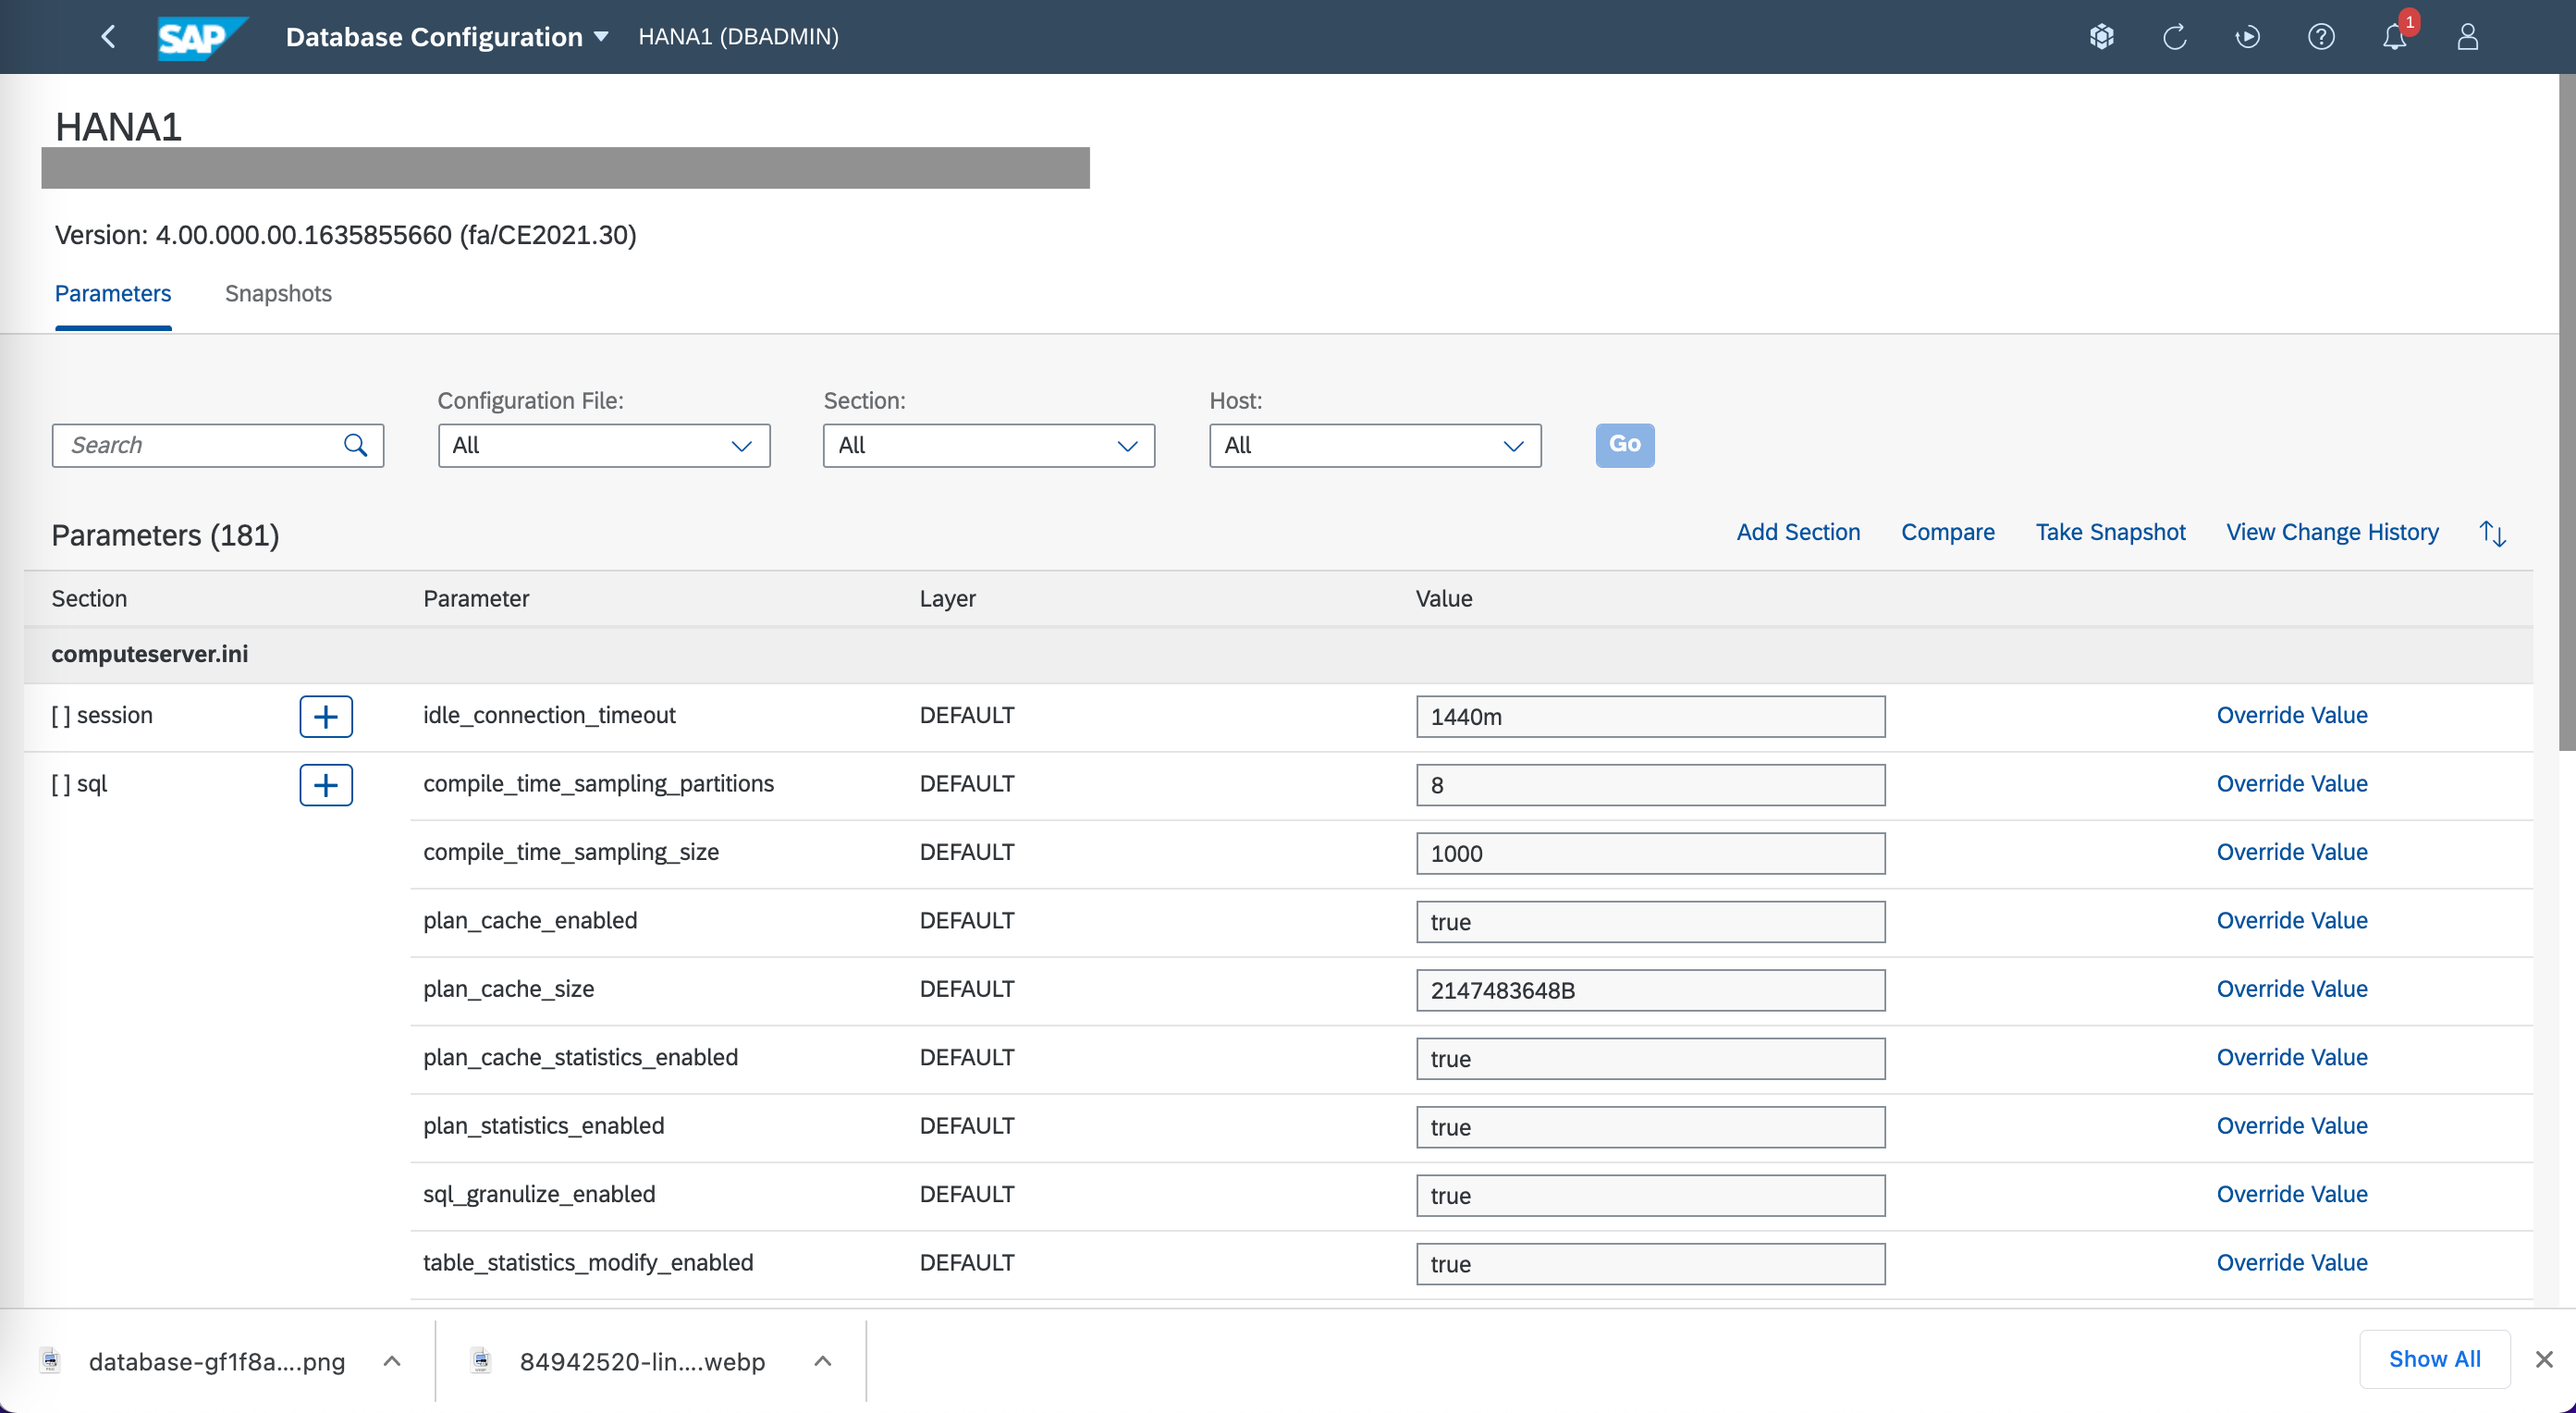Click the plus button for sql section
The height and width of the screenshot is (1413, 2576).
(x=325, y=784)
